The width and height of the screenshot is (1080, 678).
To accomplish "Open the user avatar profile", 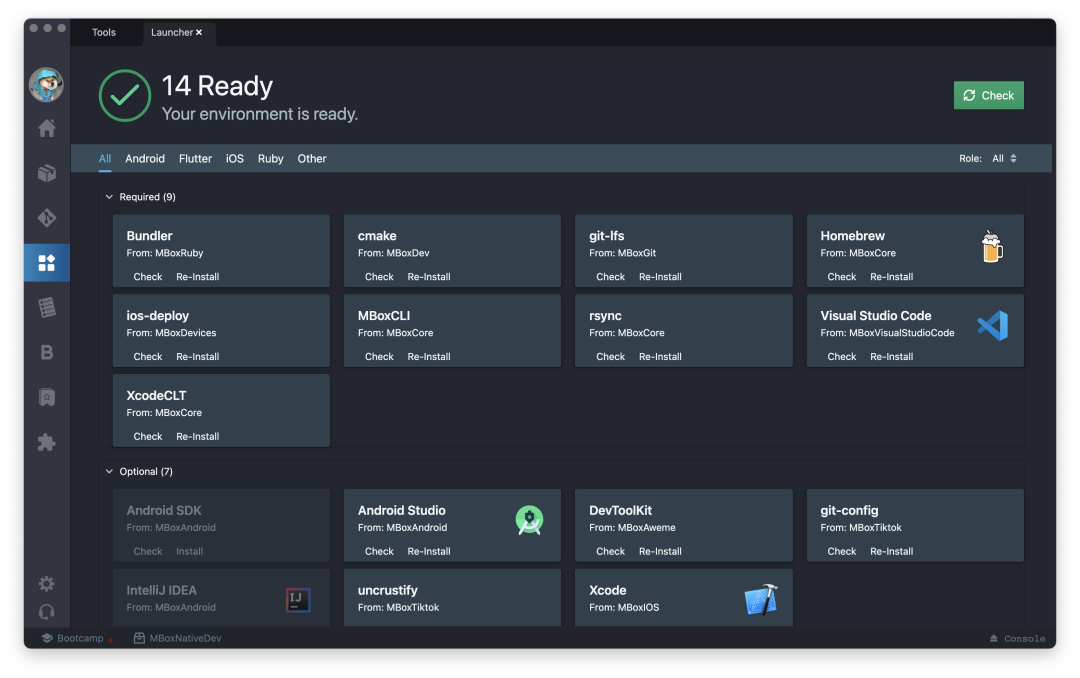I will (x=46, y=85).
